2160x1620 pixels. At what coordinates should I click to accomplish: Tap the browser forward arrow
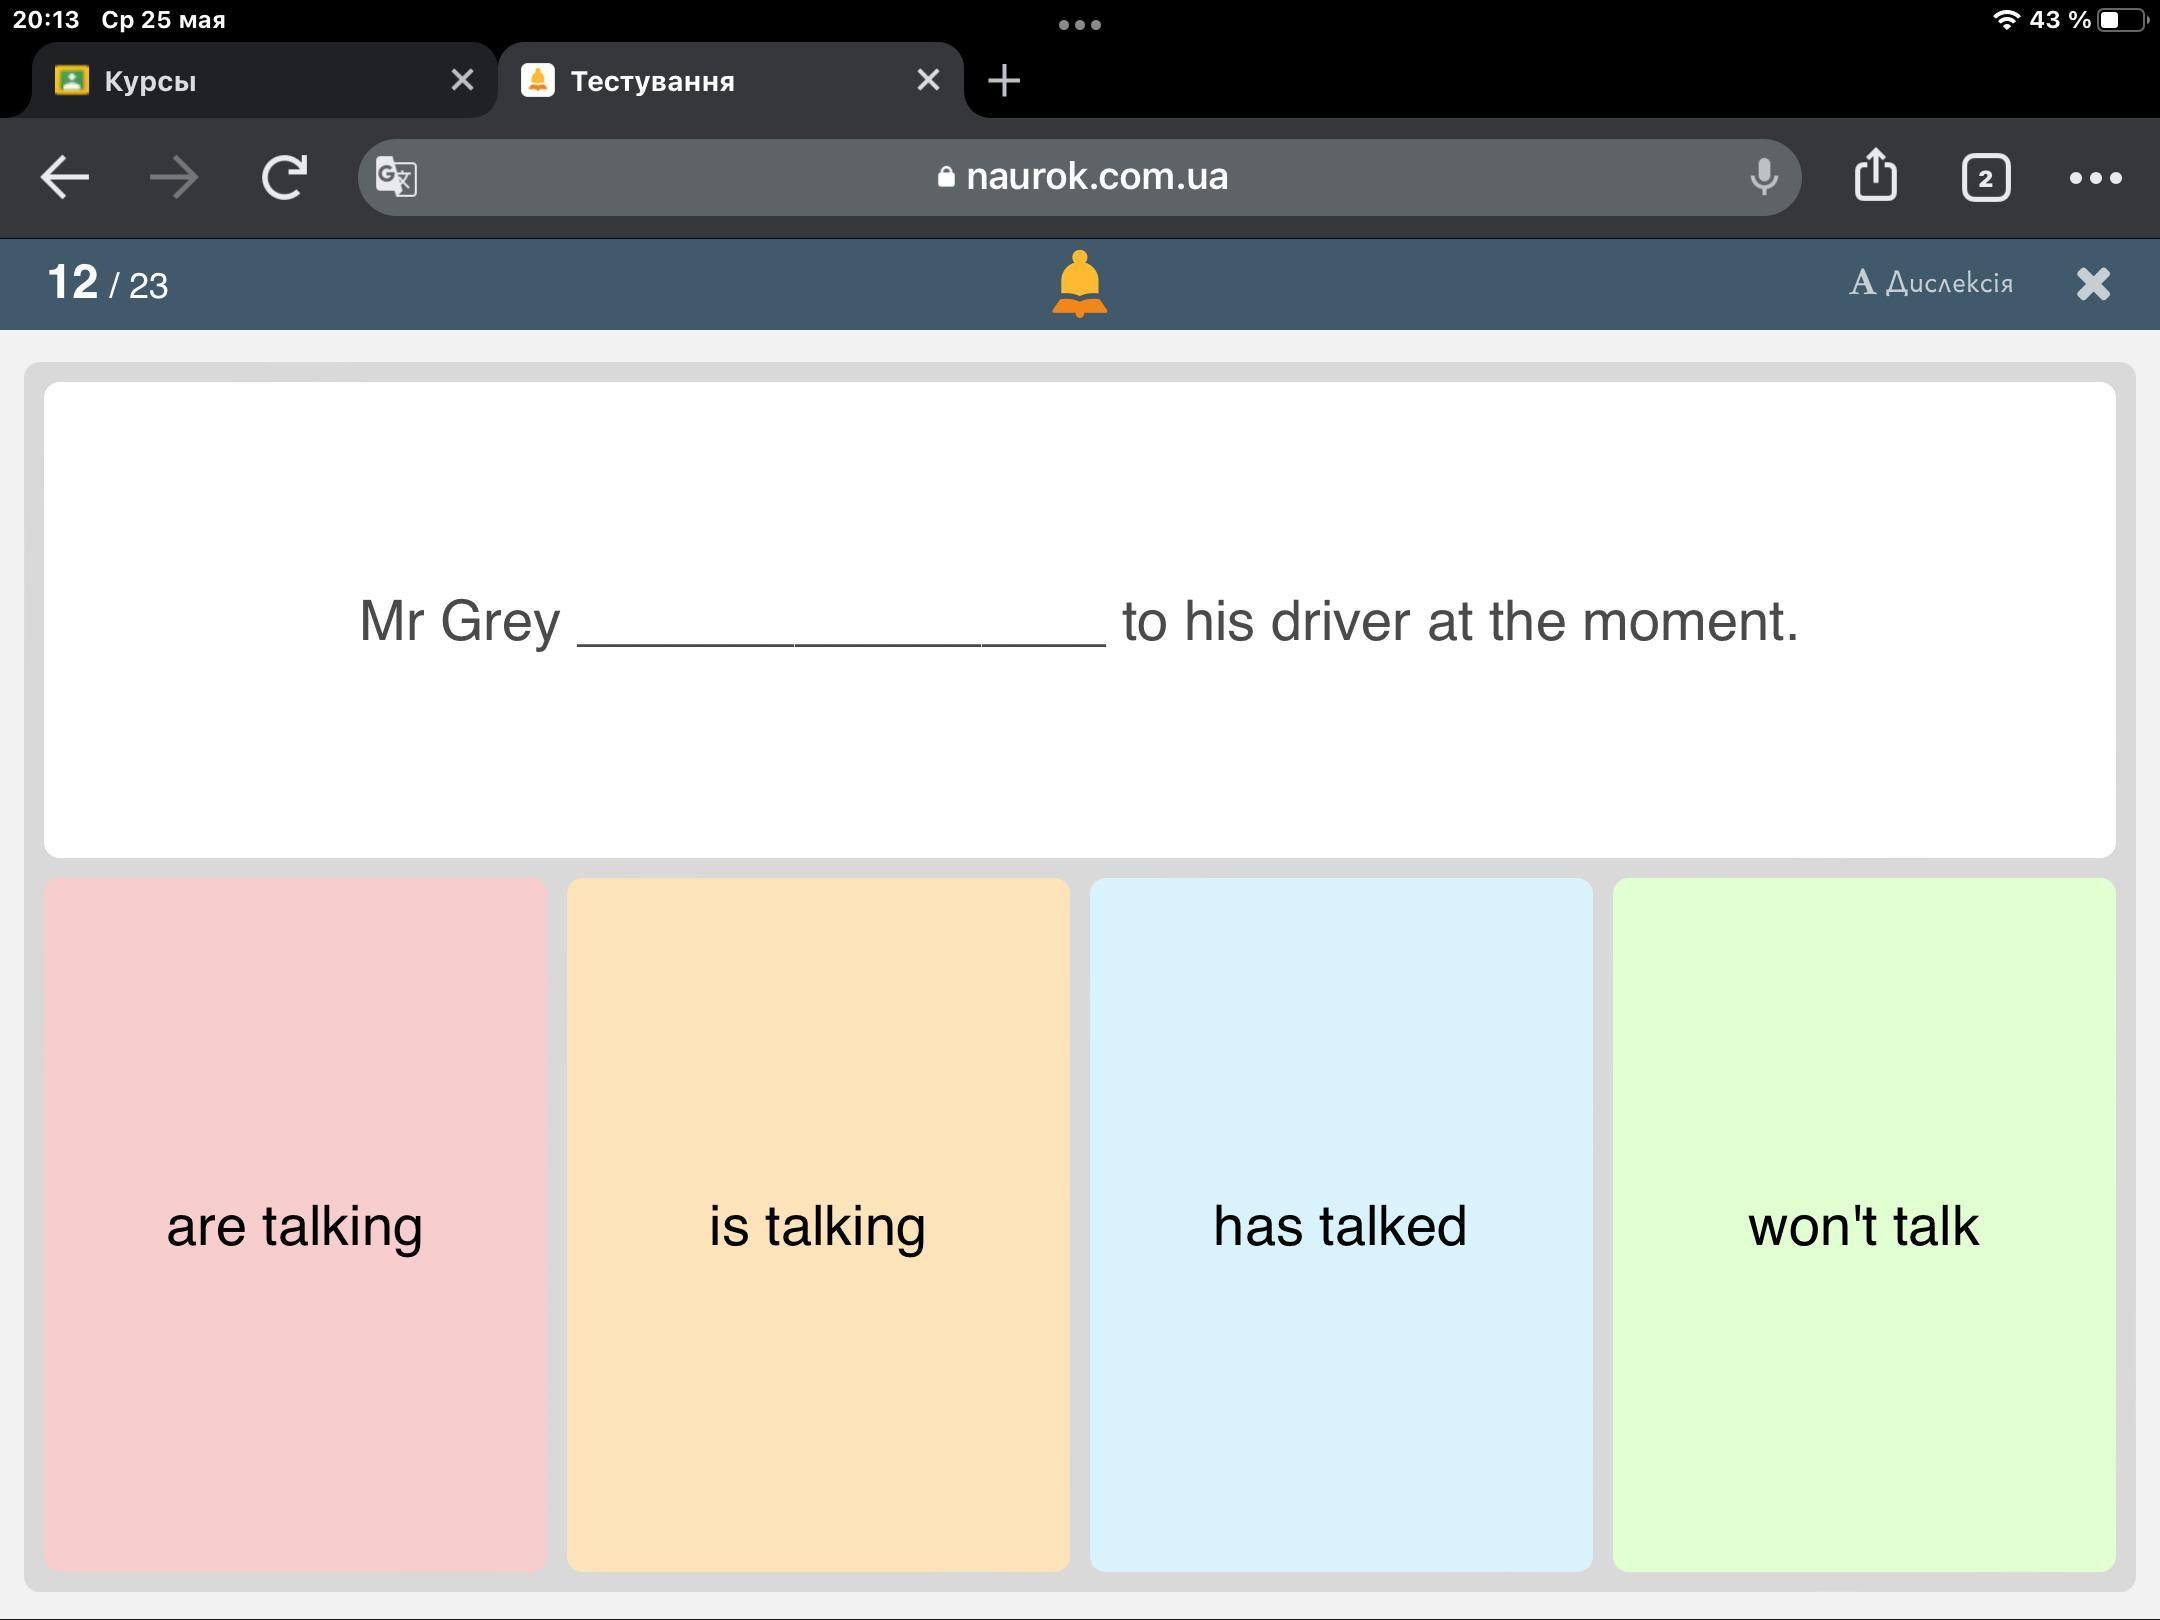coord(174,178)
